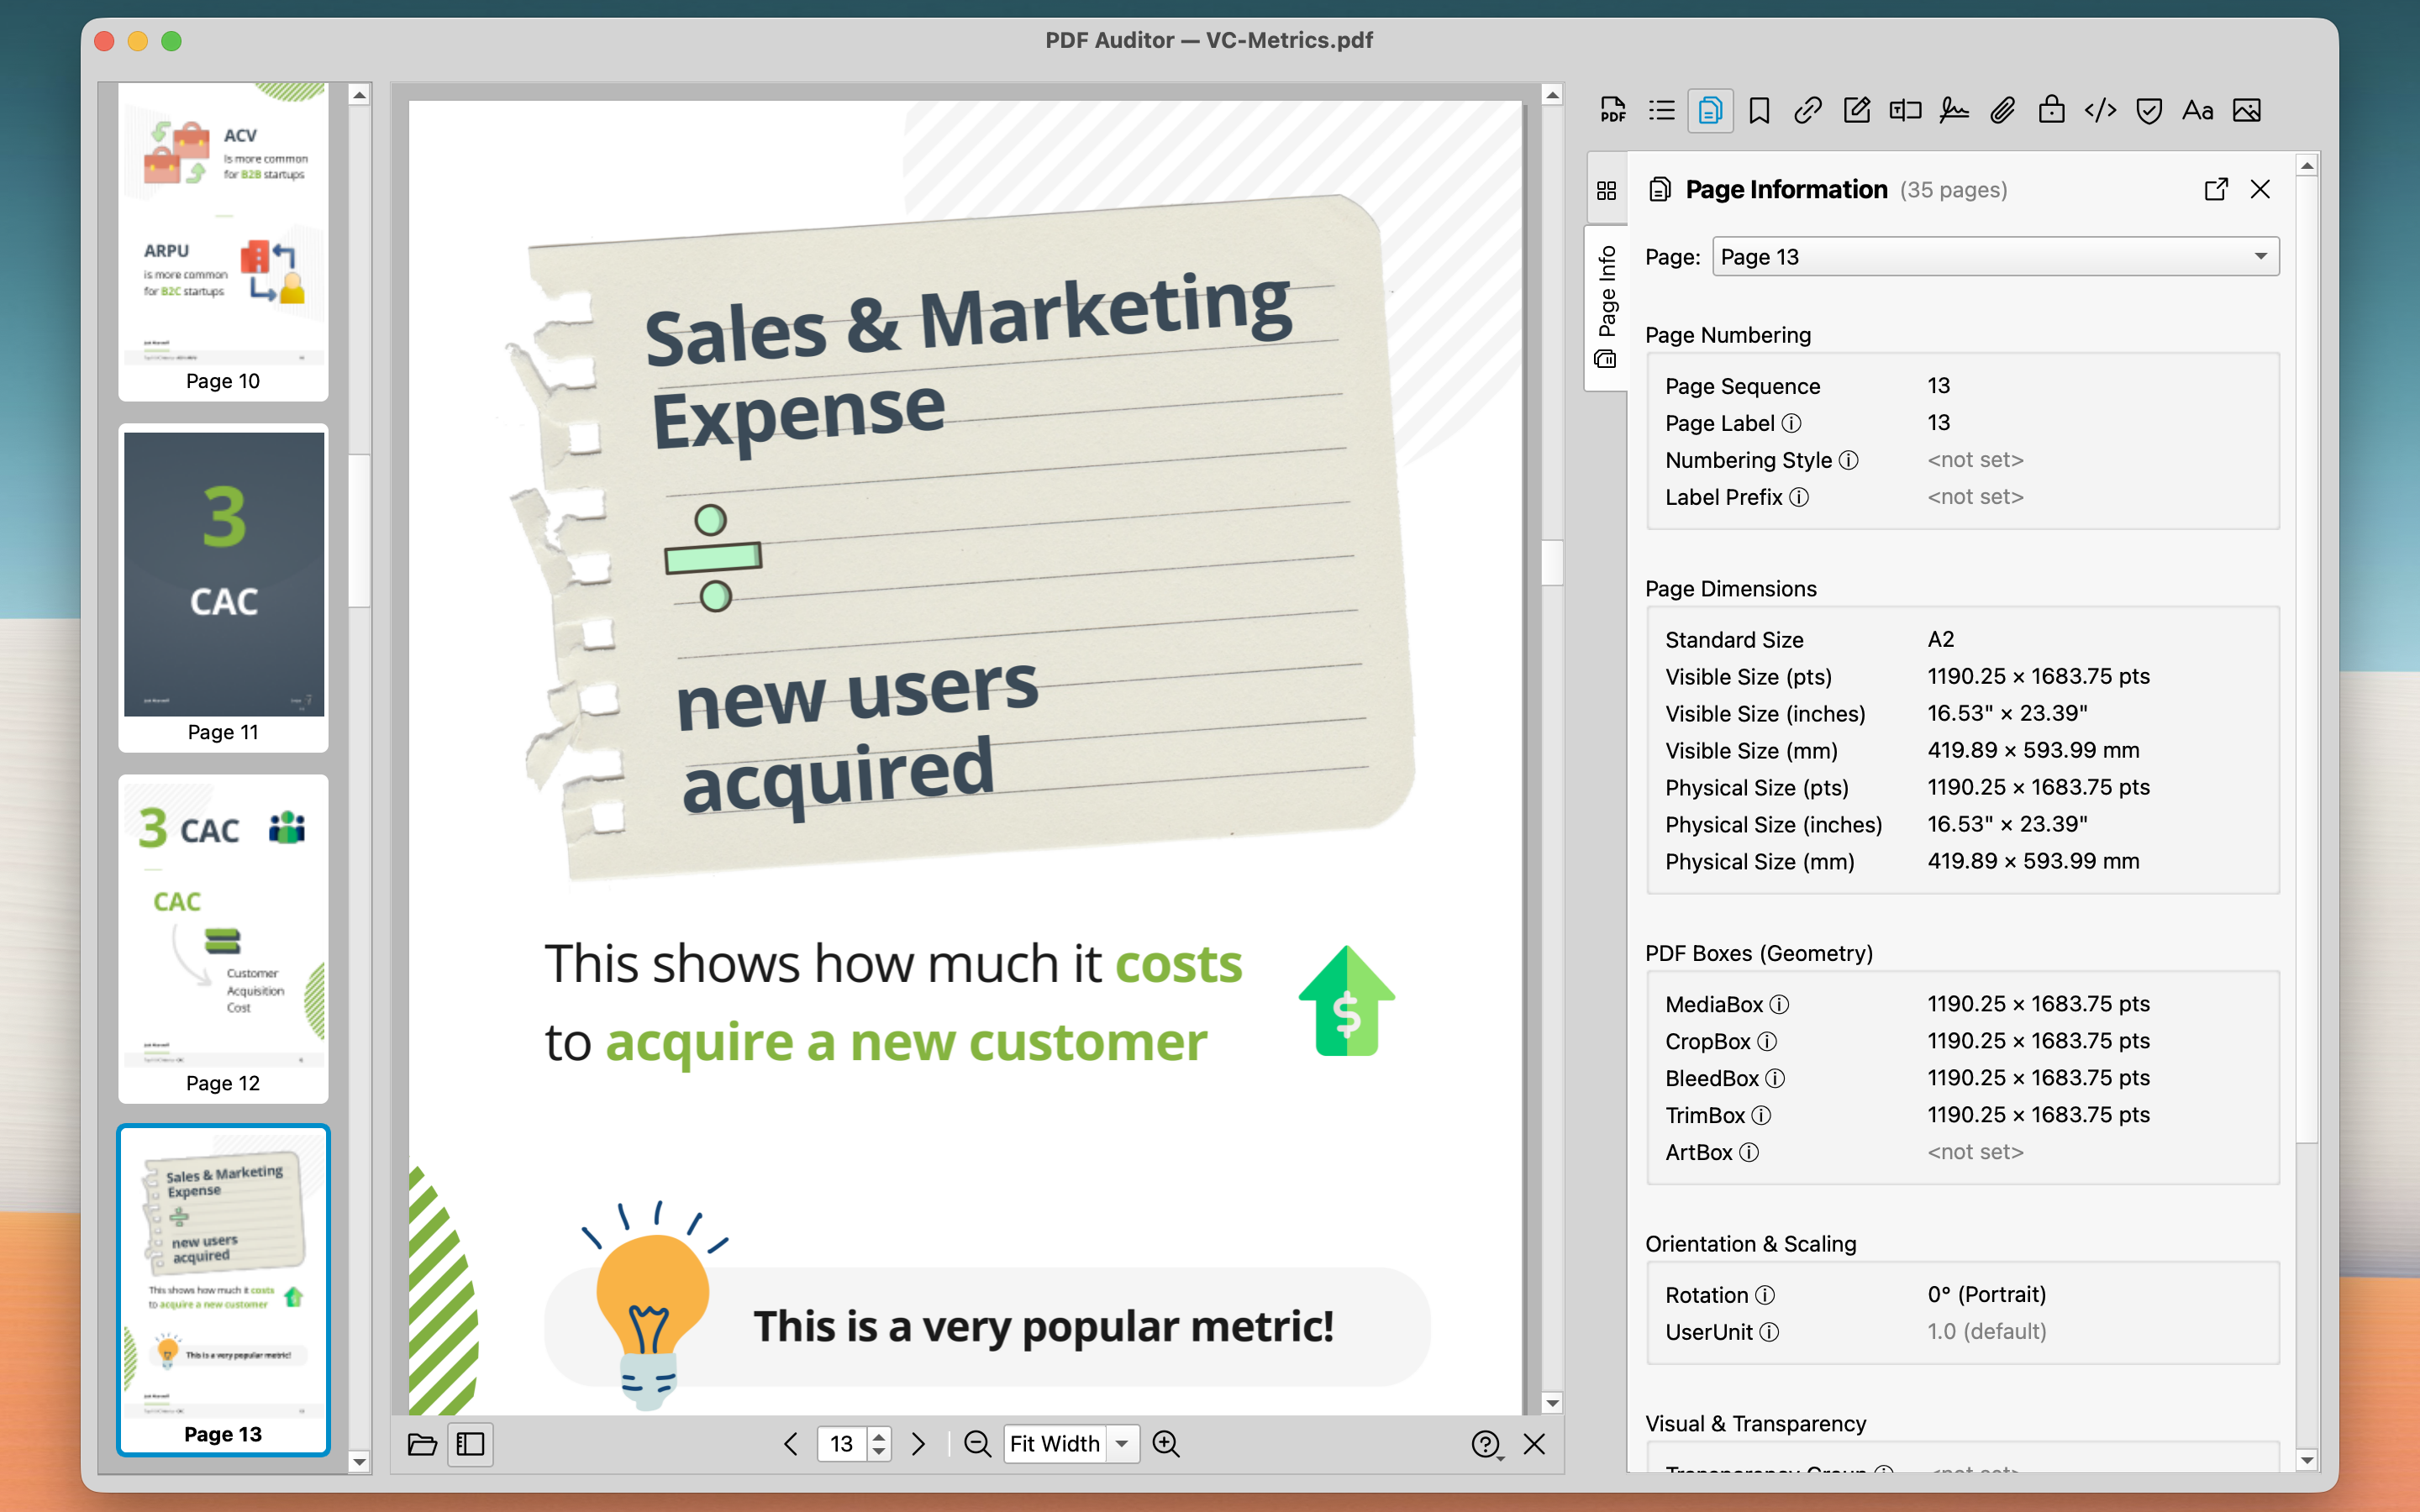
Task: Open the Images panel icon
Action: pos(2246,110)
